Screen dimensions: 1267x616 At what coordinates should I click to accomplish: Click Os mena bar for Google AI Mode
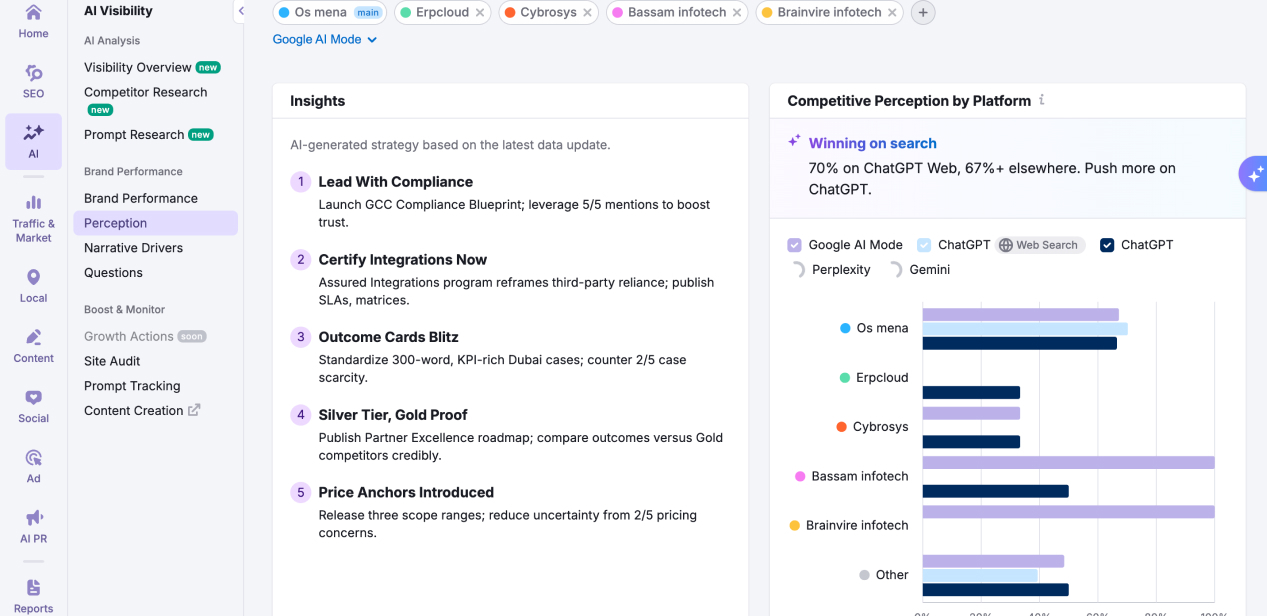pos(1020,314)
